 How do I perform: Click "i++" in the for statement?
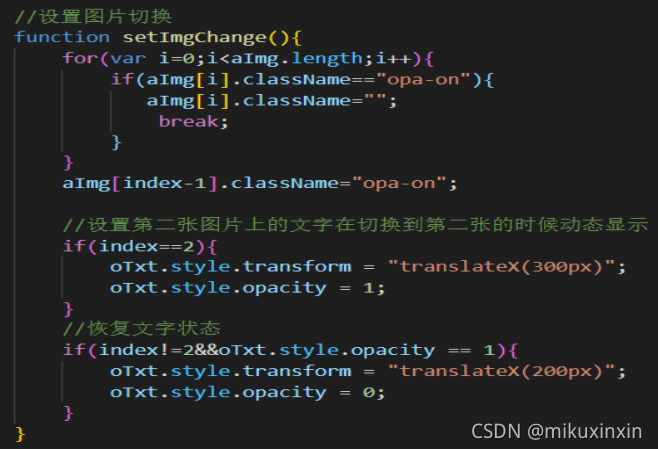pyautogui.click(x=393, y=58)
